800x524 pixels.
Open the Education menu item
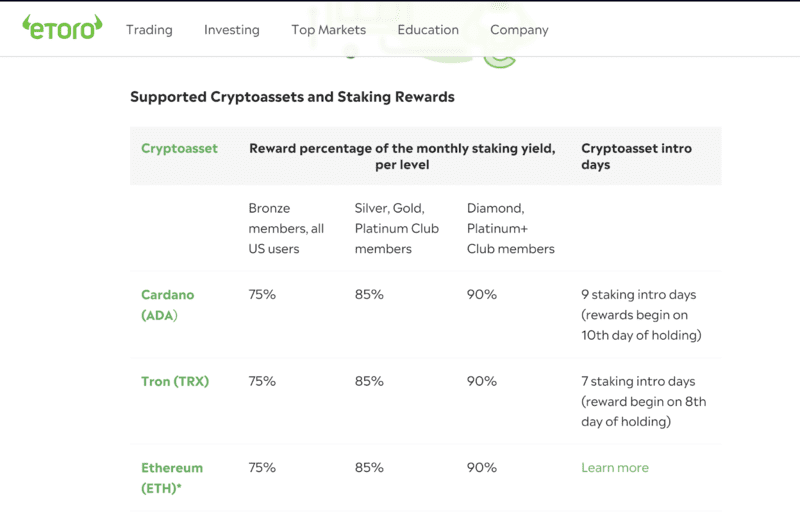click(x=427, y=30)
